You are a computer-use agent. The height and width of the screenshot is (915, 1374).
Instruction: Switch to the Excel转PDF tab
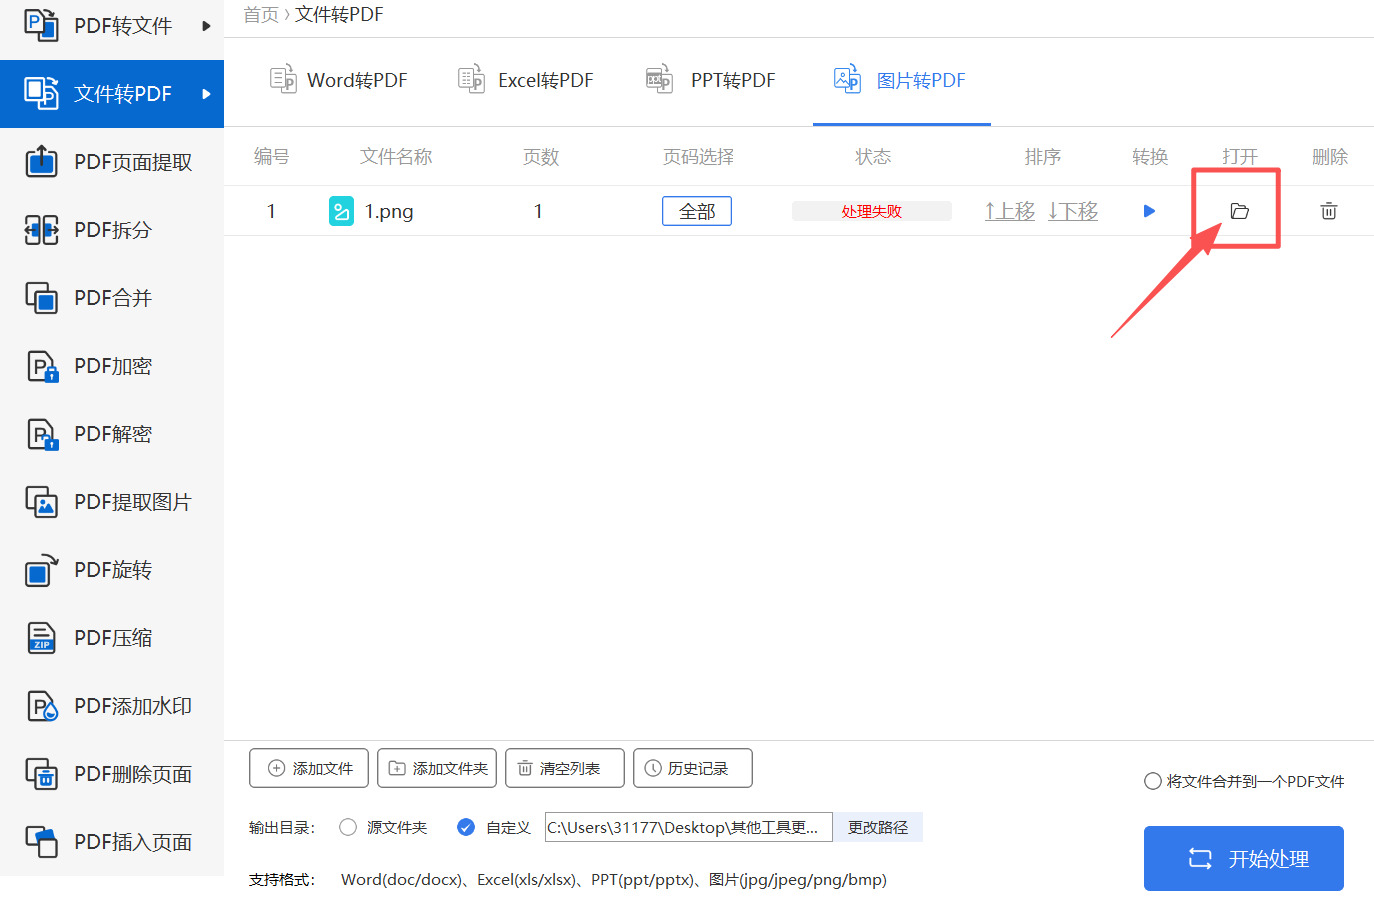(526, 80)
